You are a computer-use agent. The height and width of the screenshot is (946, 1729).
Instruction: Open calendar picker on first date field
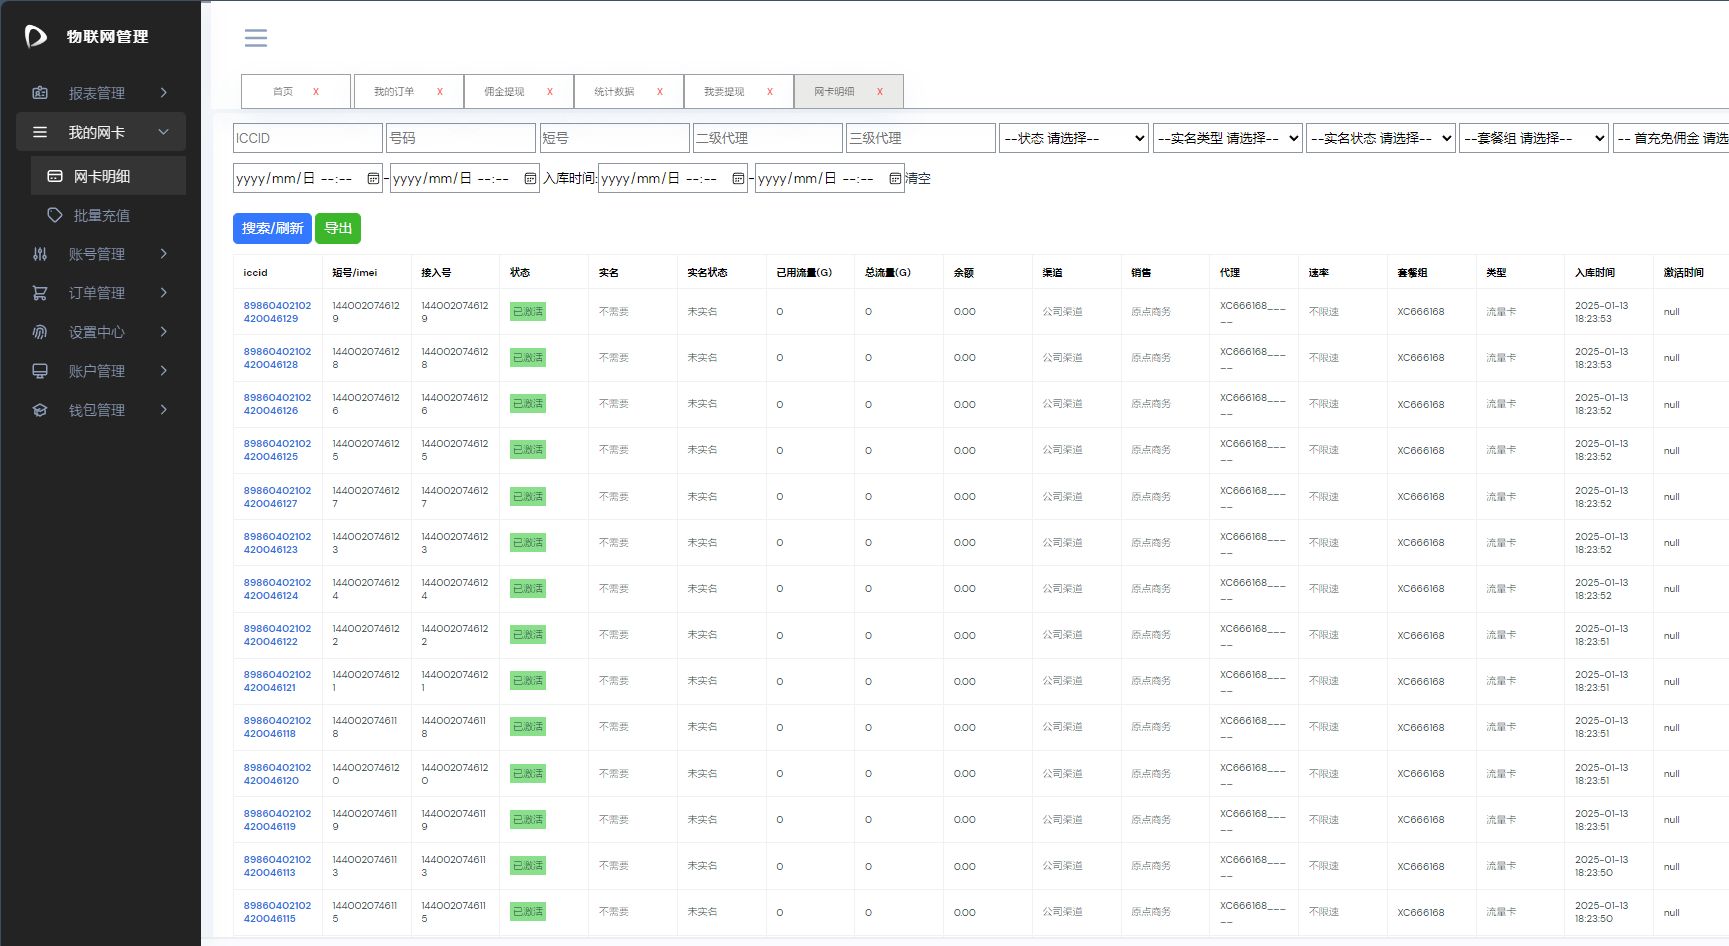pos(373,179)
